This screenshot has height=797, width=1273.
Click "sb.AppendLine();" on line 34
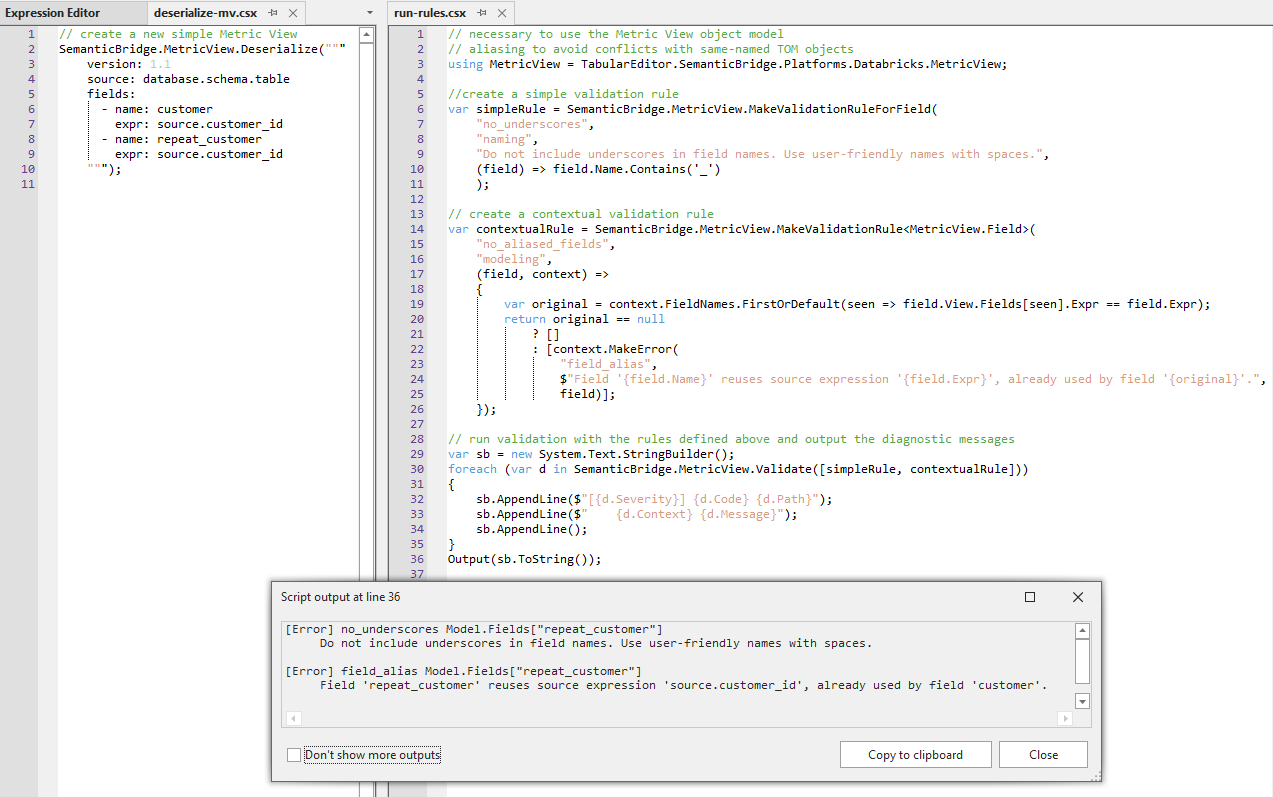tap(532, 529)
